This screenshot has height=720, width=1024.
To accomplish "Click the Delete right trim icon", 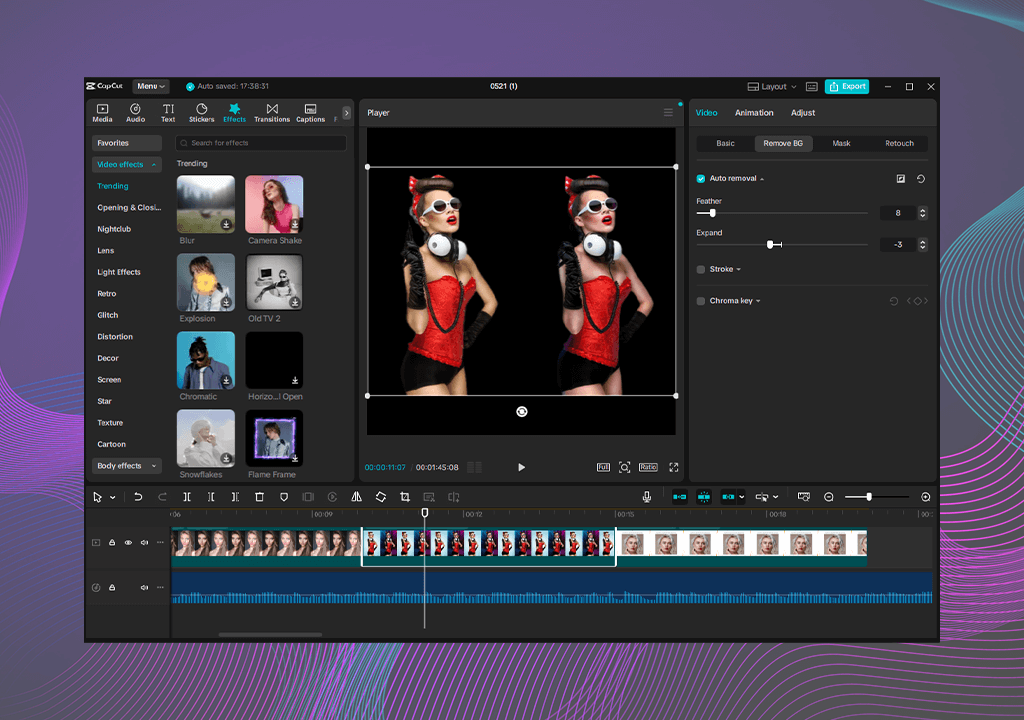I will [x=235, y=497].
